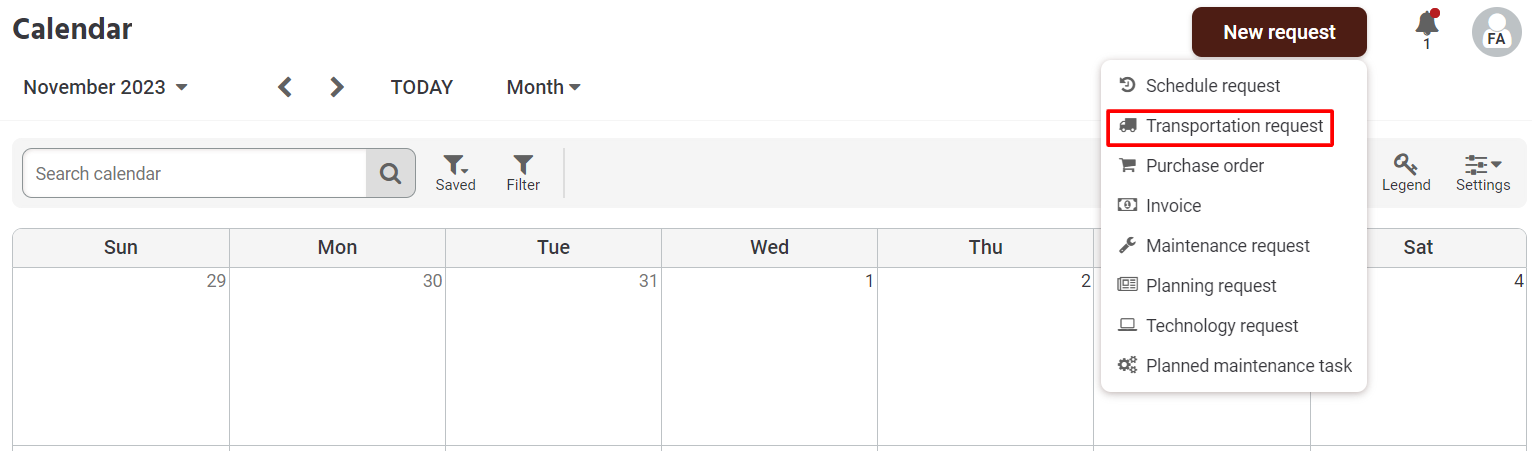Open the Filter funnel icon
The image size is (1532, 451).
point(523,172)
